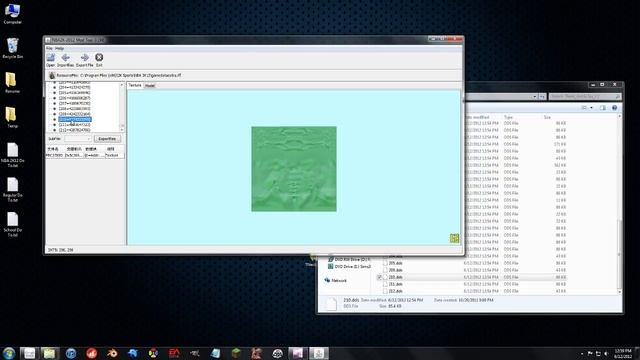This screenshot has width=640, height=360.
Task: Open the SubFile dropdown
Action: click(x=78, y=139)
